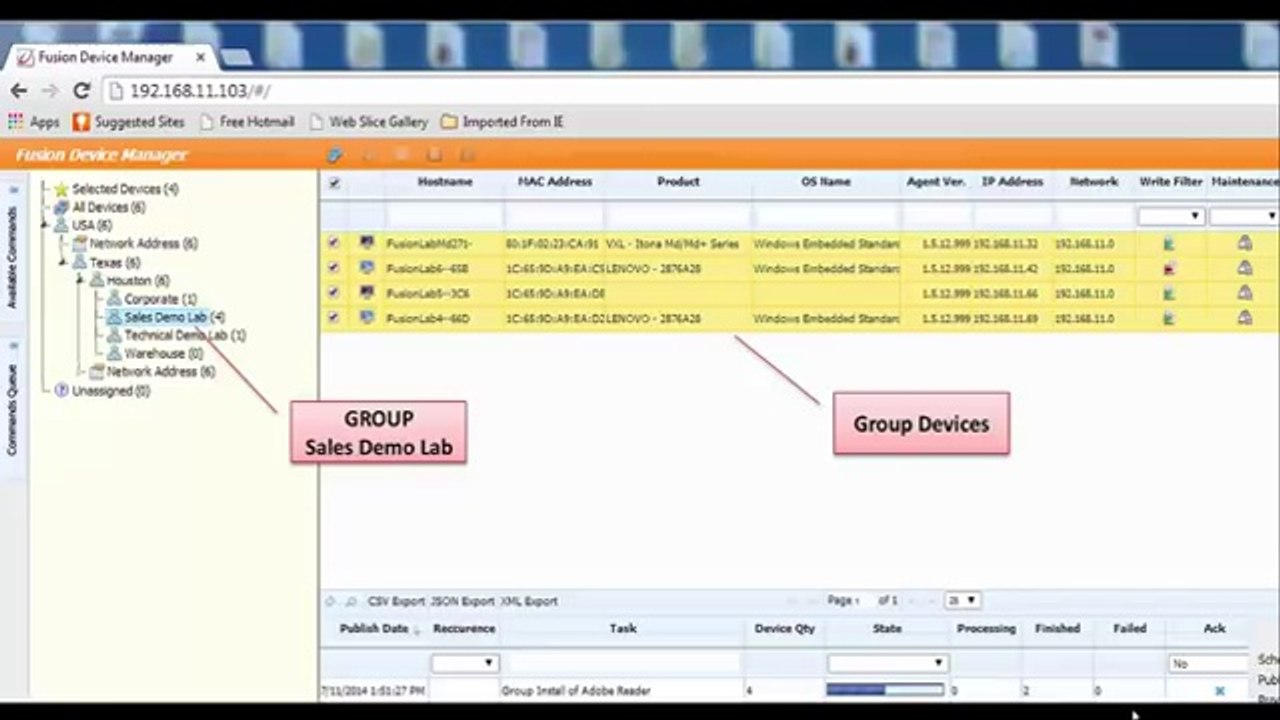Click the Adobe Reader task progress bar

pos(885,690)
